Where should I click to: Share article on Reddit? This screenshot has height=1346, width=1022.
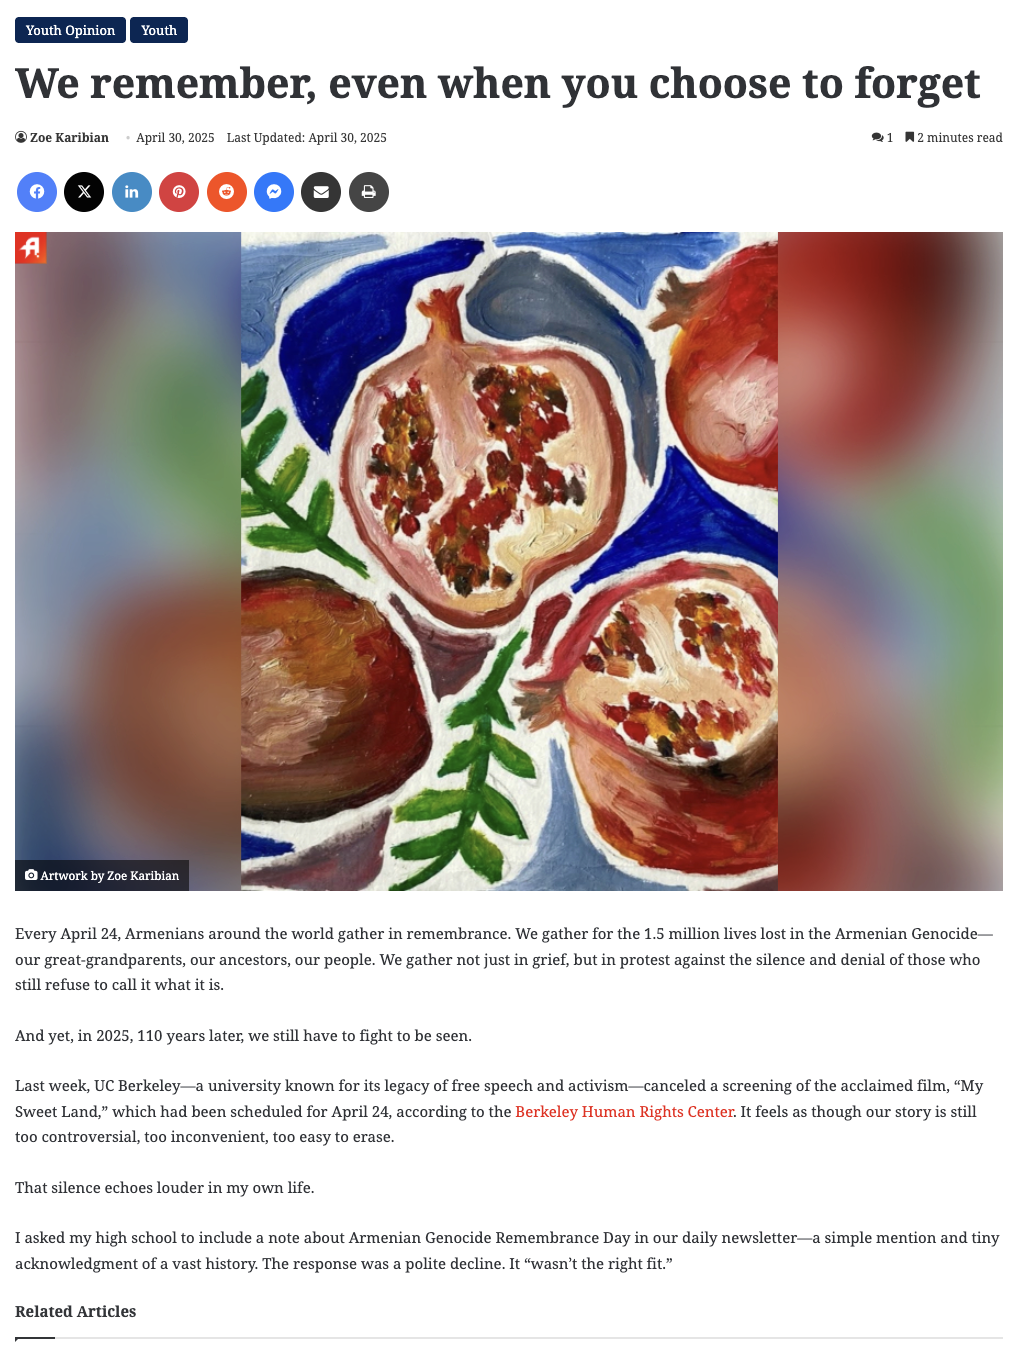point(227,192)
